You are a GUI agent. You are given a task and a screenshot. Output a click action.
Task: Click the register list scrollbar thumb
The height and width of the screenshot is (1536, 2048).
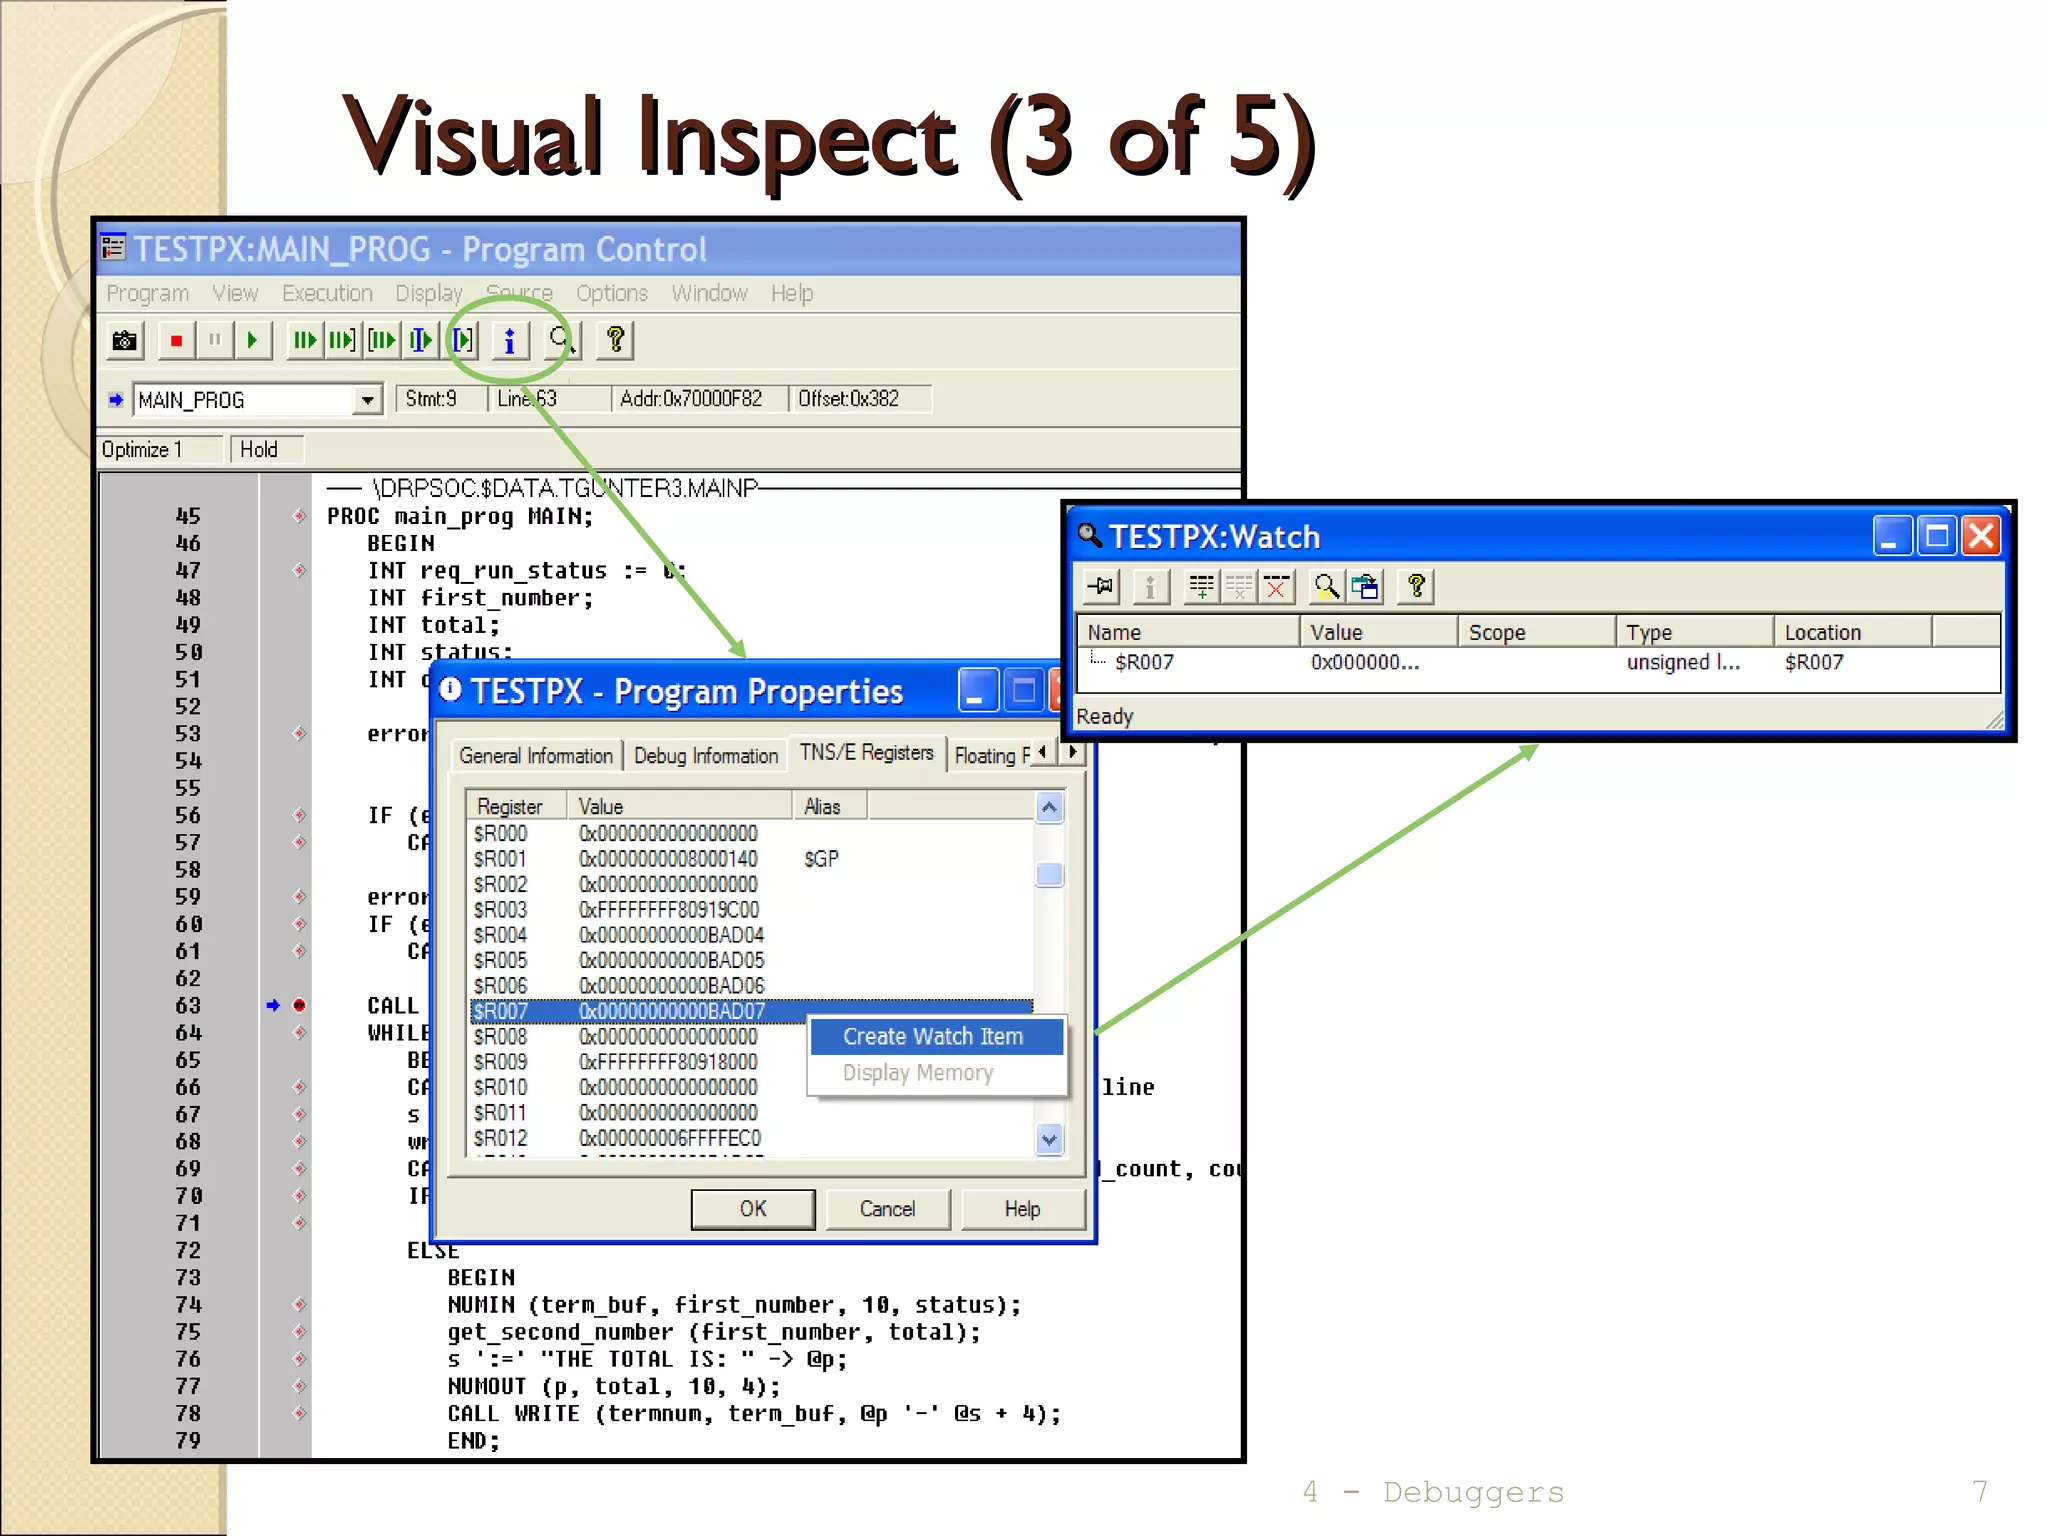tap(1049, 875)
